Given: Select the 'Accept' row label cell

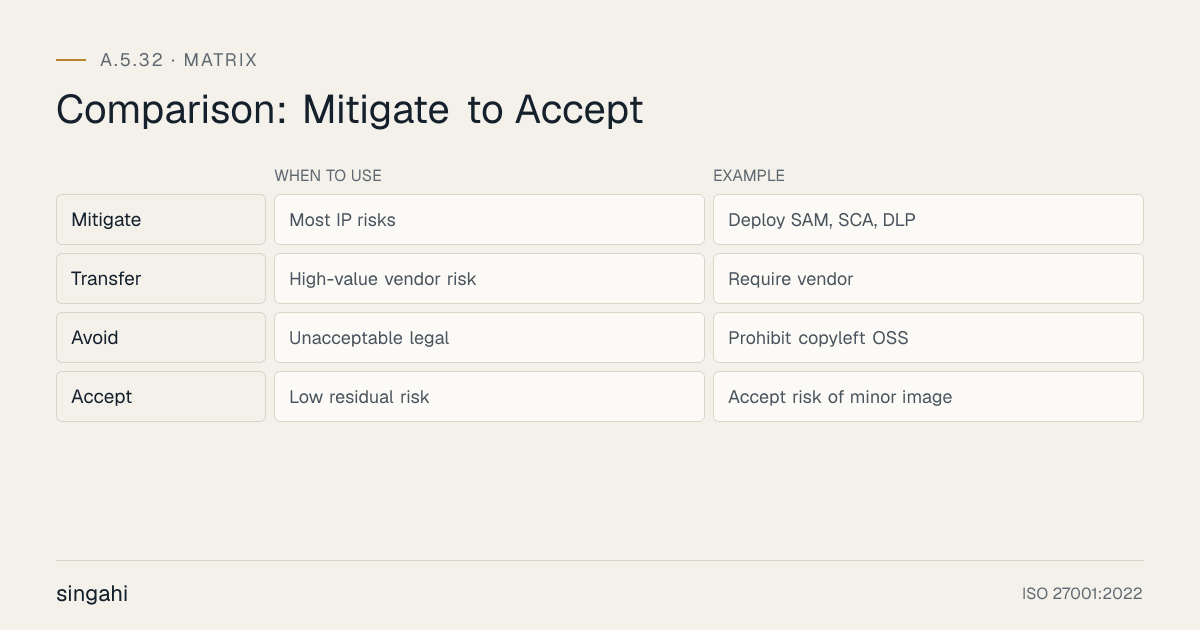Looking at the screenshot, I should click(x=161, y=397).
